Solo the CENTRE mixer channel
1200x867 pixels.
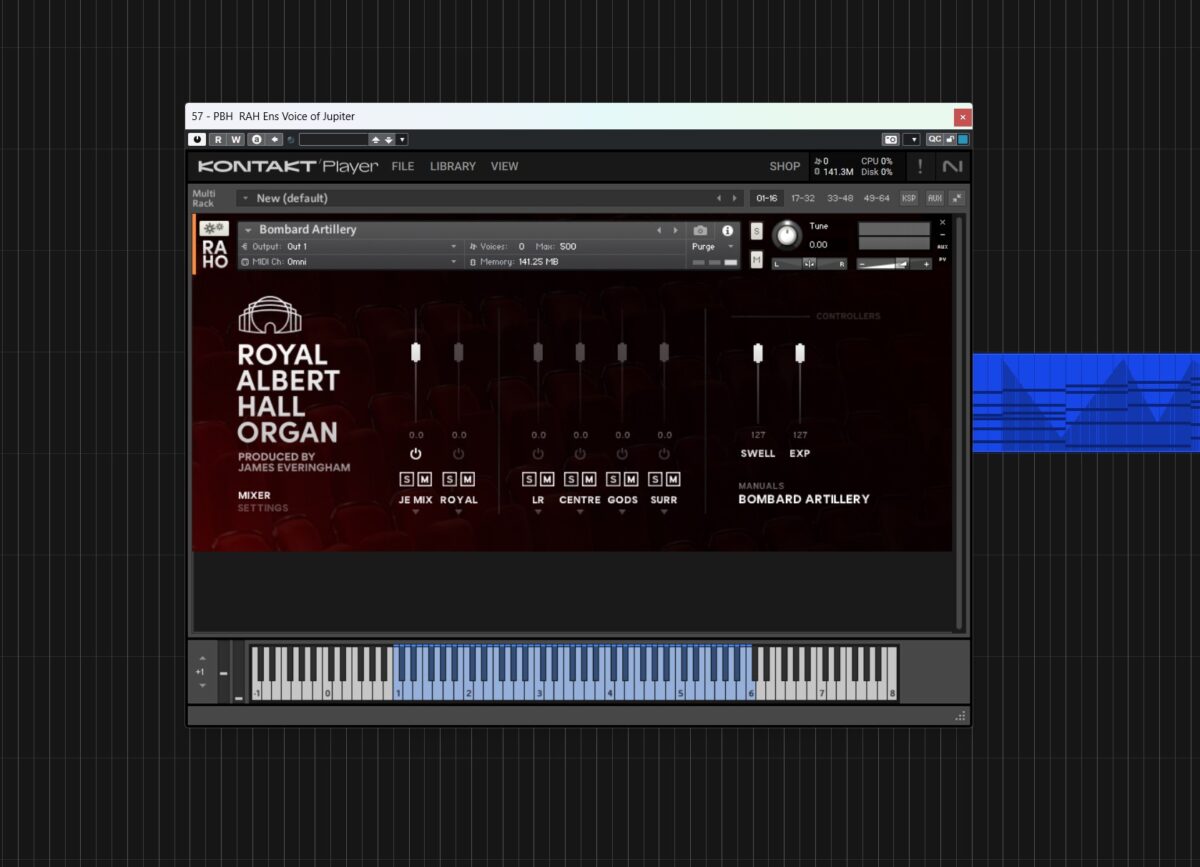[572, 479]
